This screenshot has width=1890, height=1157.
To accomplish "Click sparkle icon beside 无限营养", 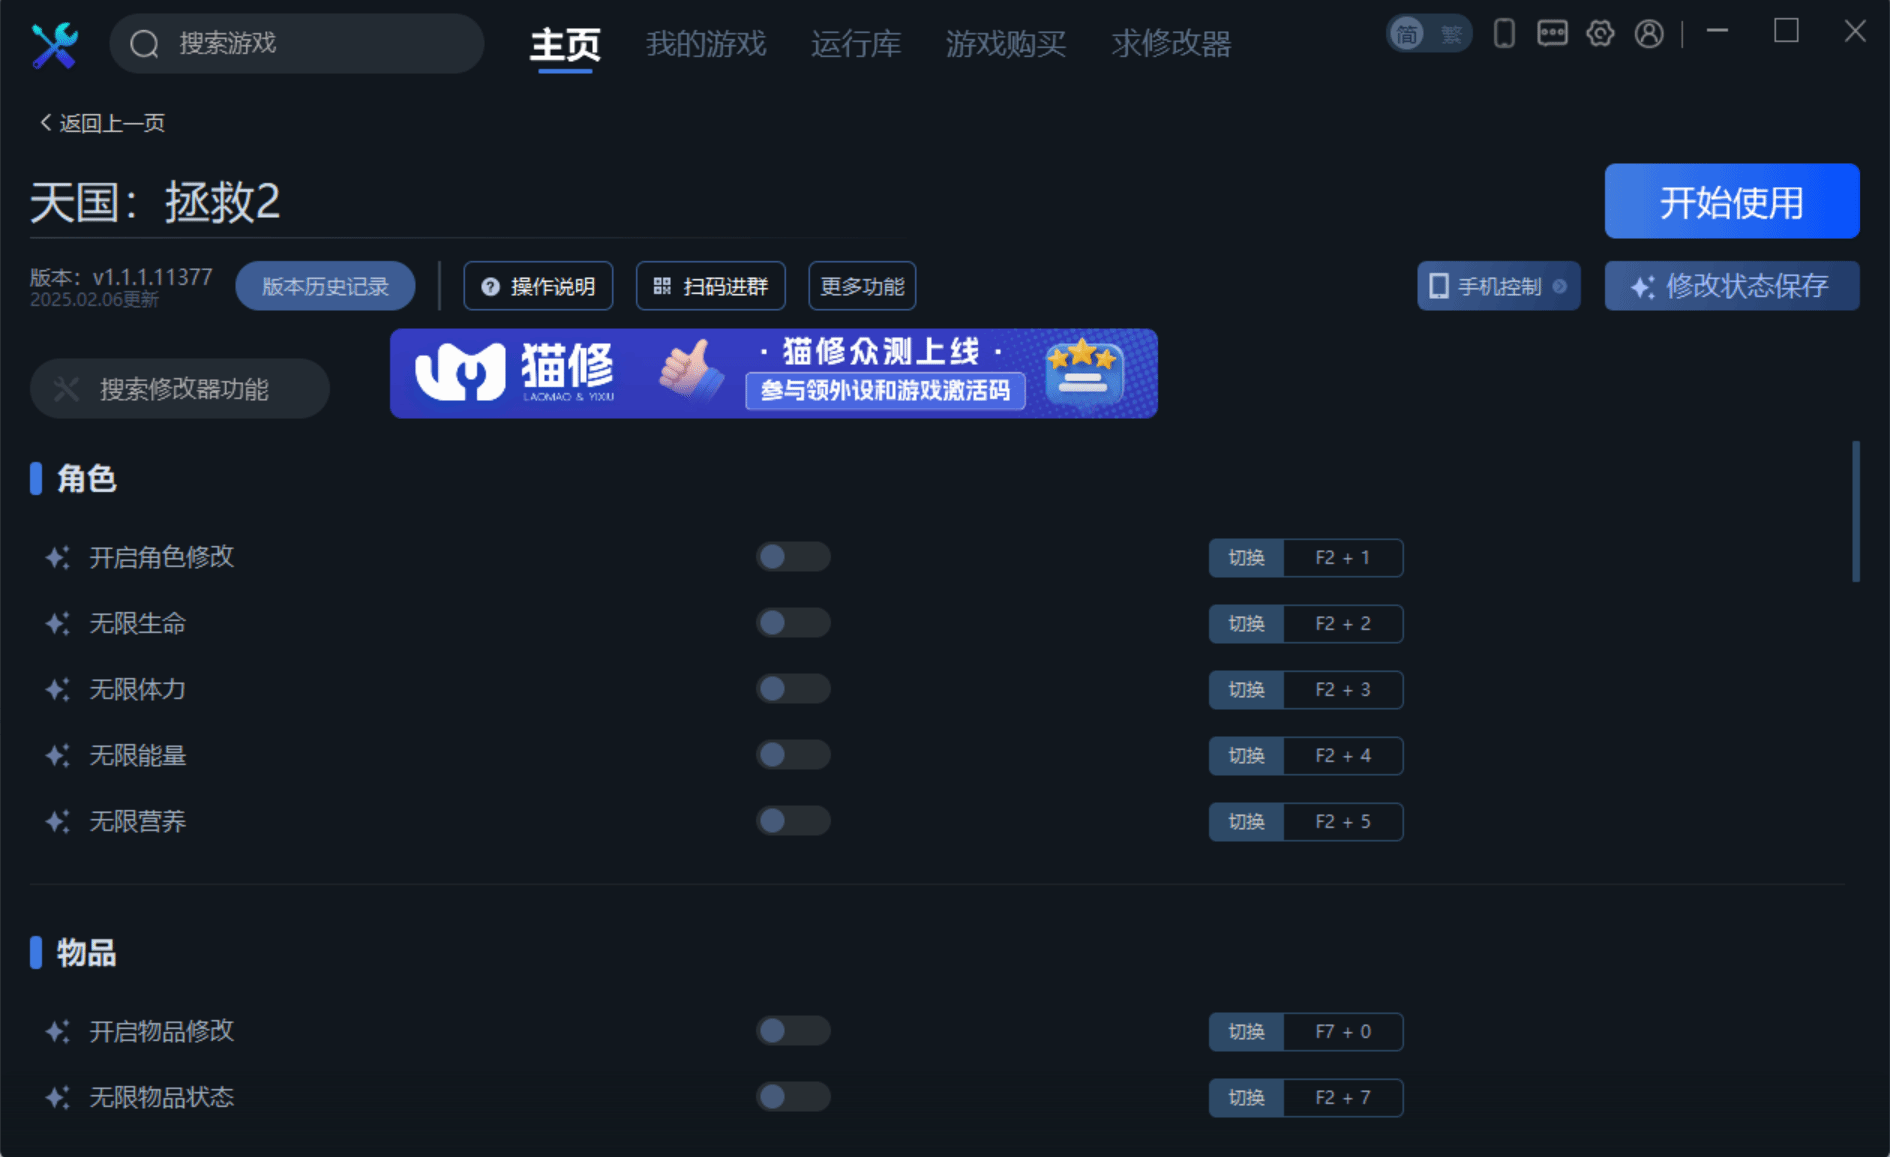I will point(57,821).
